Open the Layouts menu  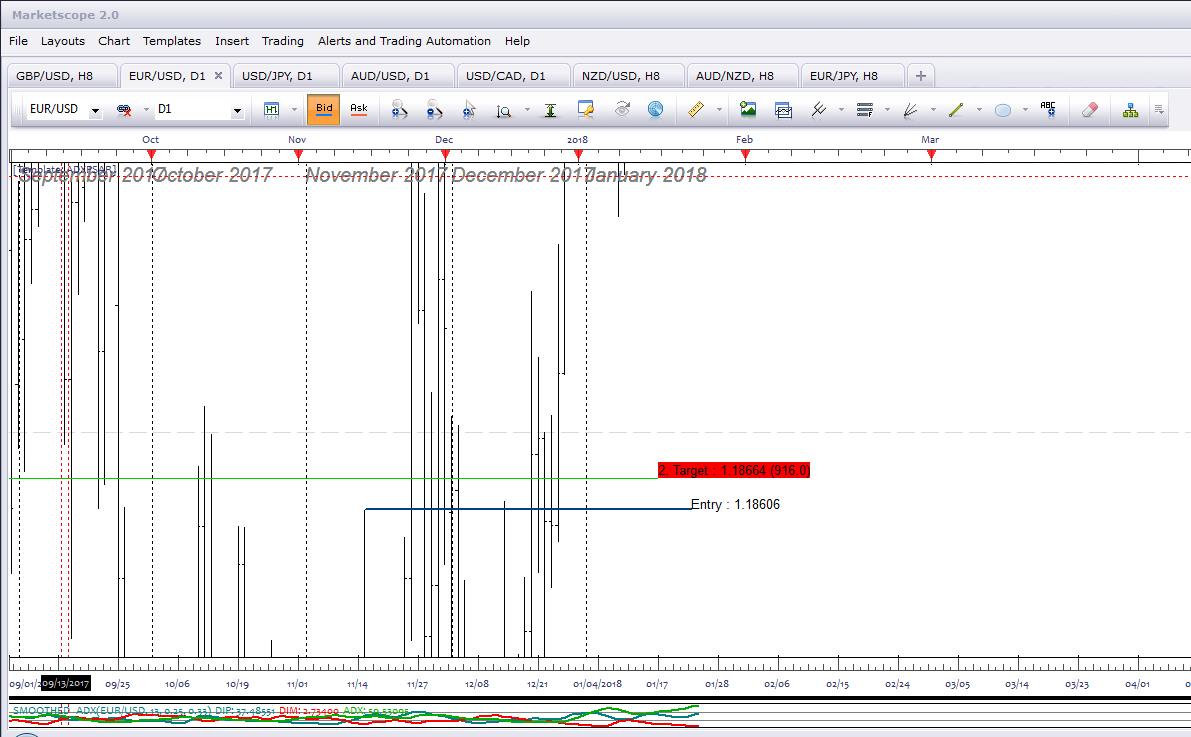click(63, 41)
